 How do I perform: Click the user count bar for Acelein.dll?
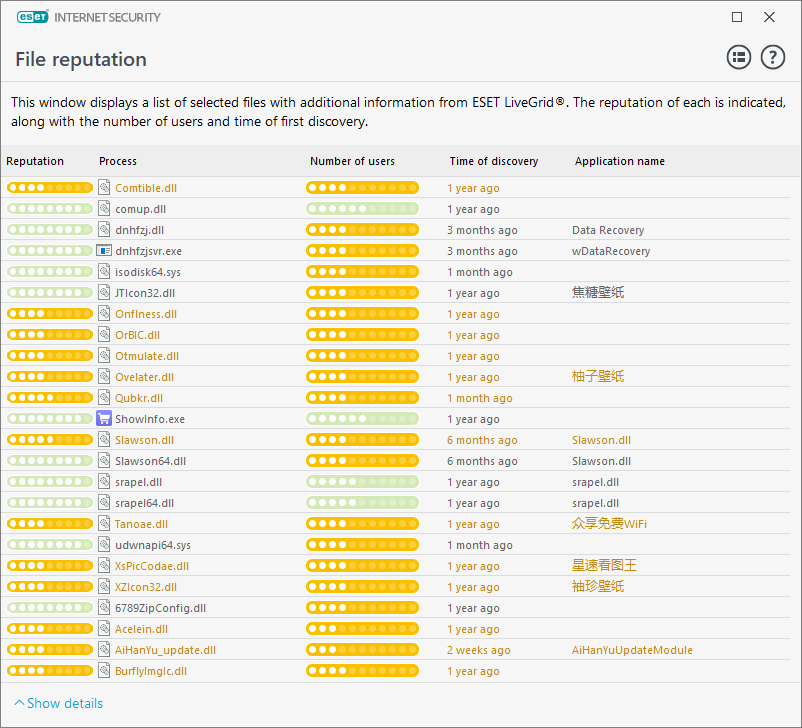pos(362,629)
